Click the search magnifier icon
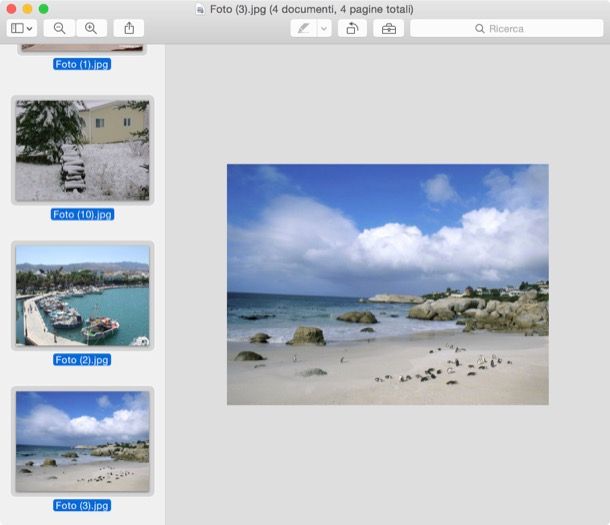610x525 pixels. (480, 29)
